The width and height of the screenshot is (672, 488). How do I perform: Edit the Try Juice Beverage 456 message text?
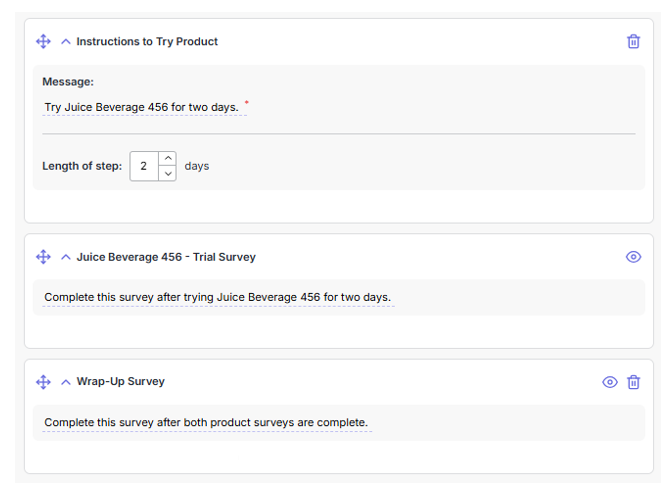(141, 107)
